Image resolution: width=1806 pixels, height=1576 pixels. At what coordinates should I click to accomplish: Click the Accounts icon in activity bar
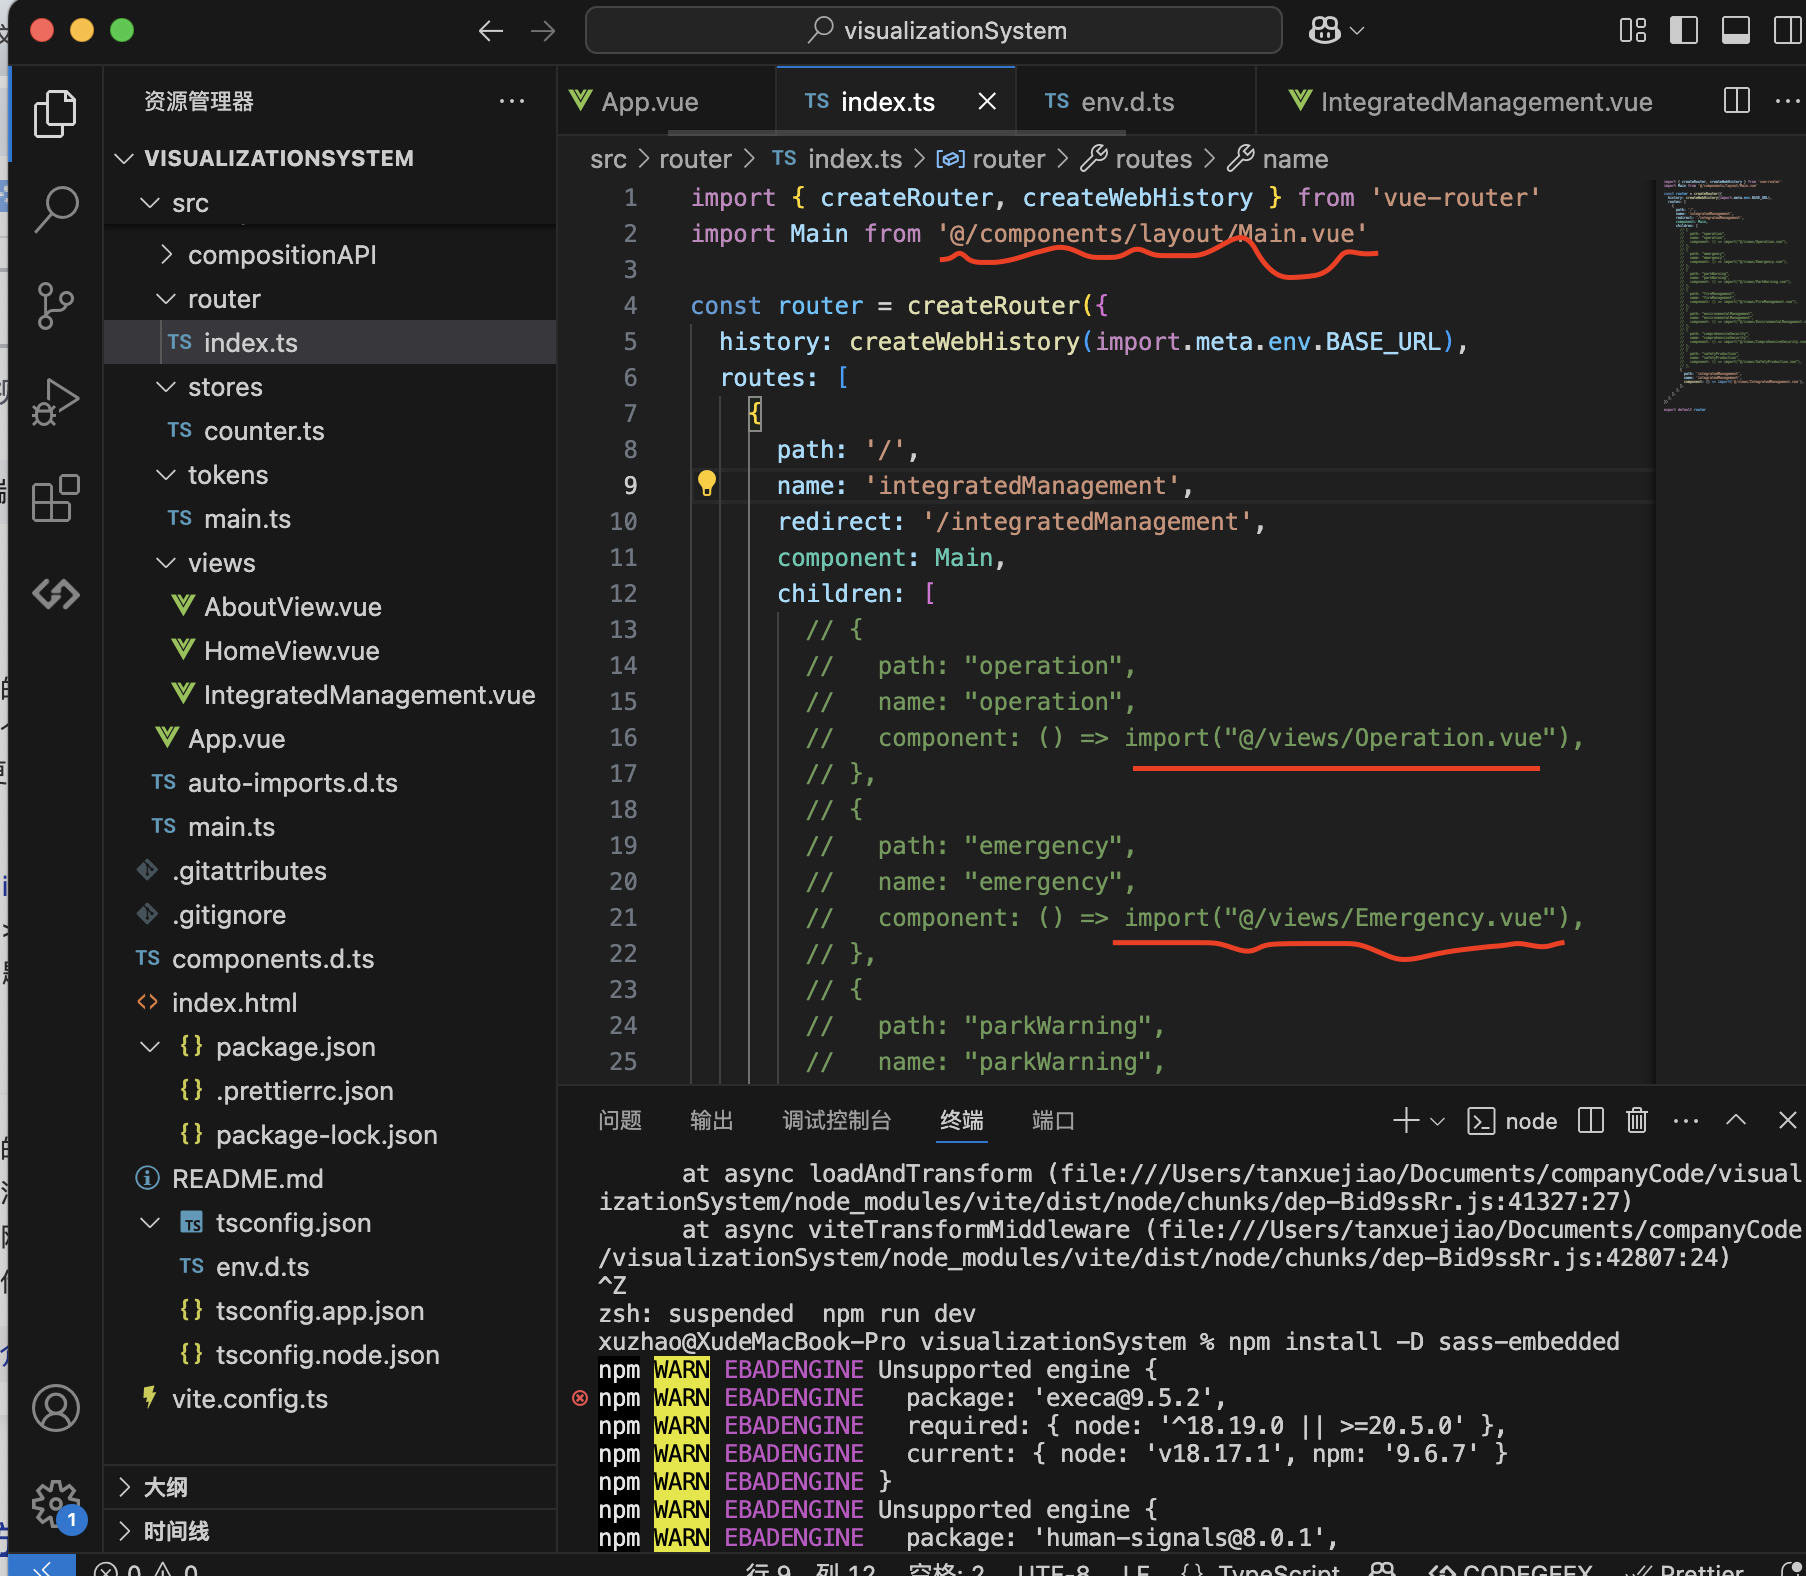pos(55,1408)
